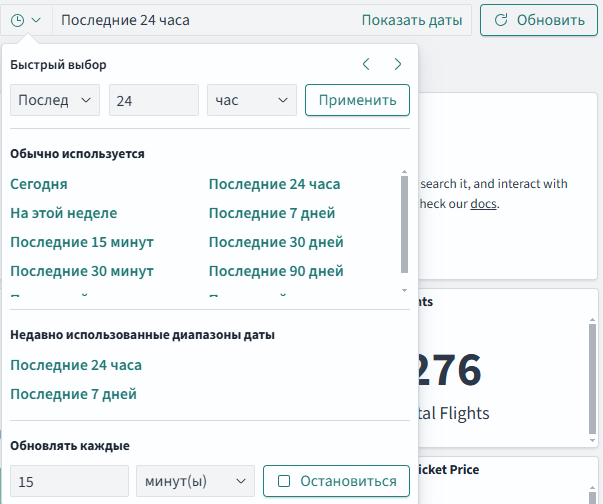The height and width of the screenshot is (504, 603).
Task: Open the Послед tense dropdown
Action: click(55, 100)
